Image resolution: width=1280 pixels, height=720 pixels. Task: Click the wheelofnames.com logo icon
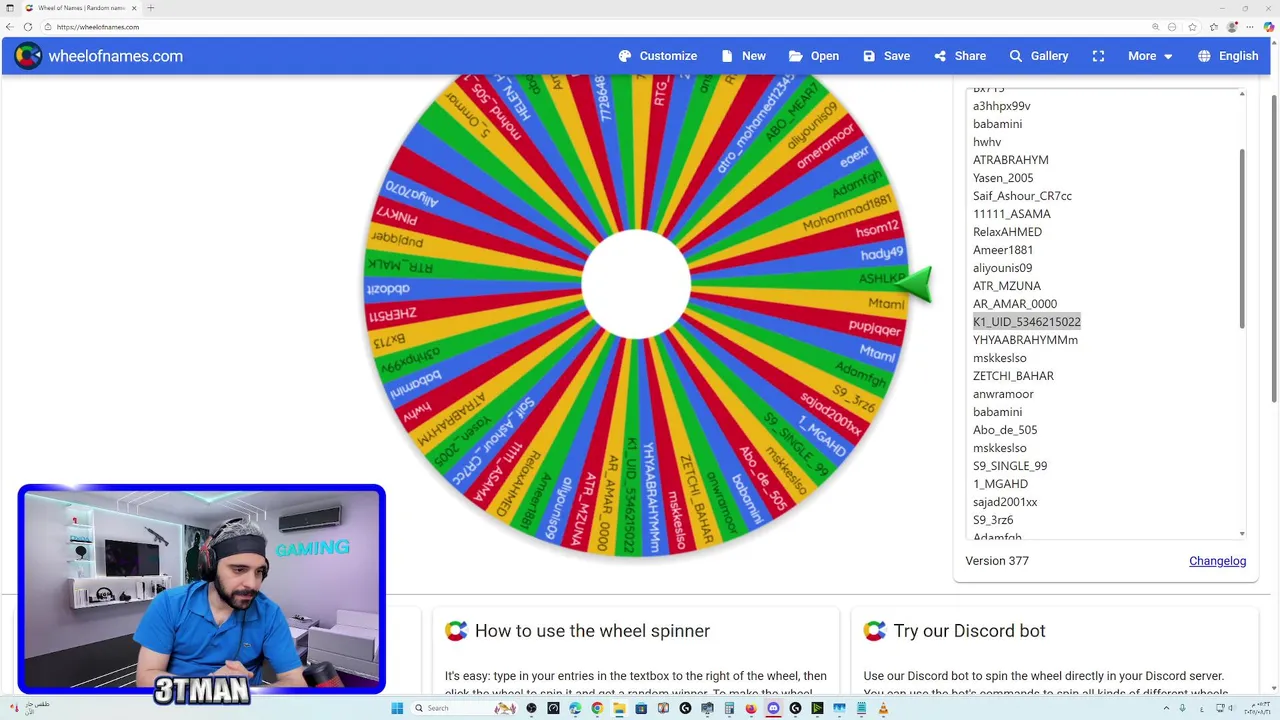(28, 56)
